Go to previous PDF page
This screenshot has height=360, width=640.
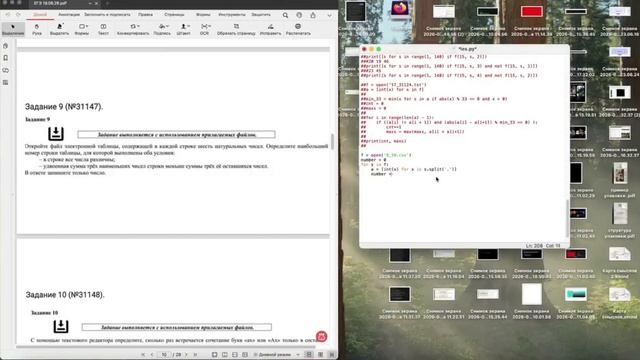(x=152, y=355)
